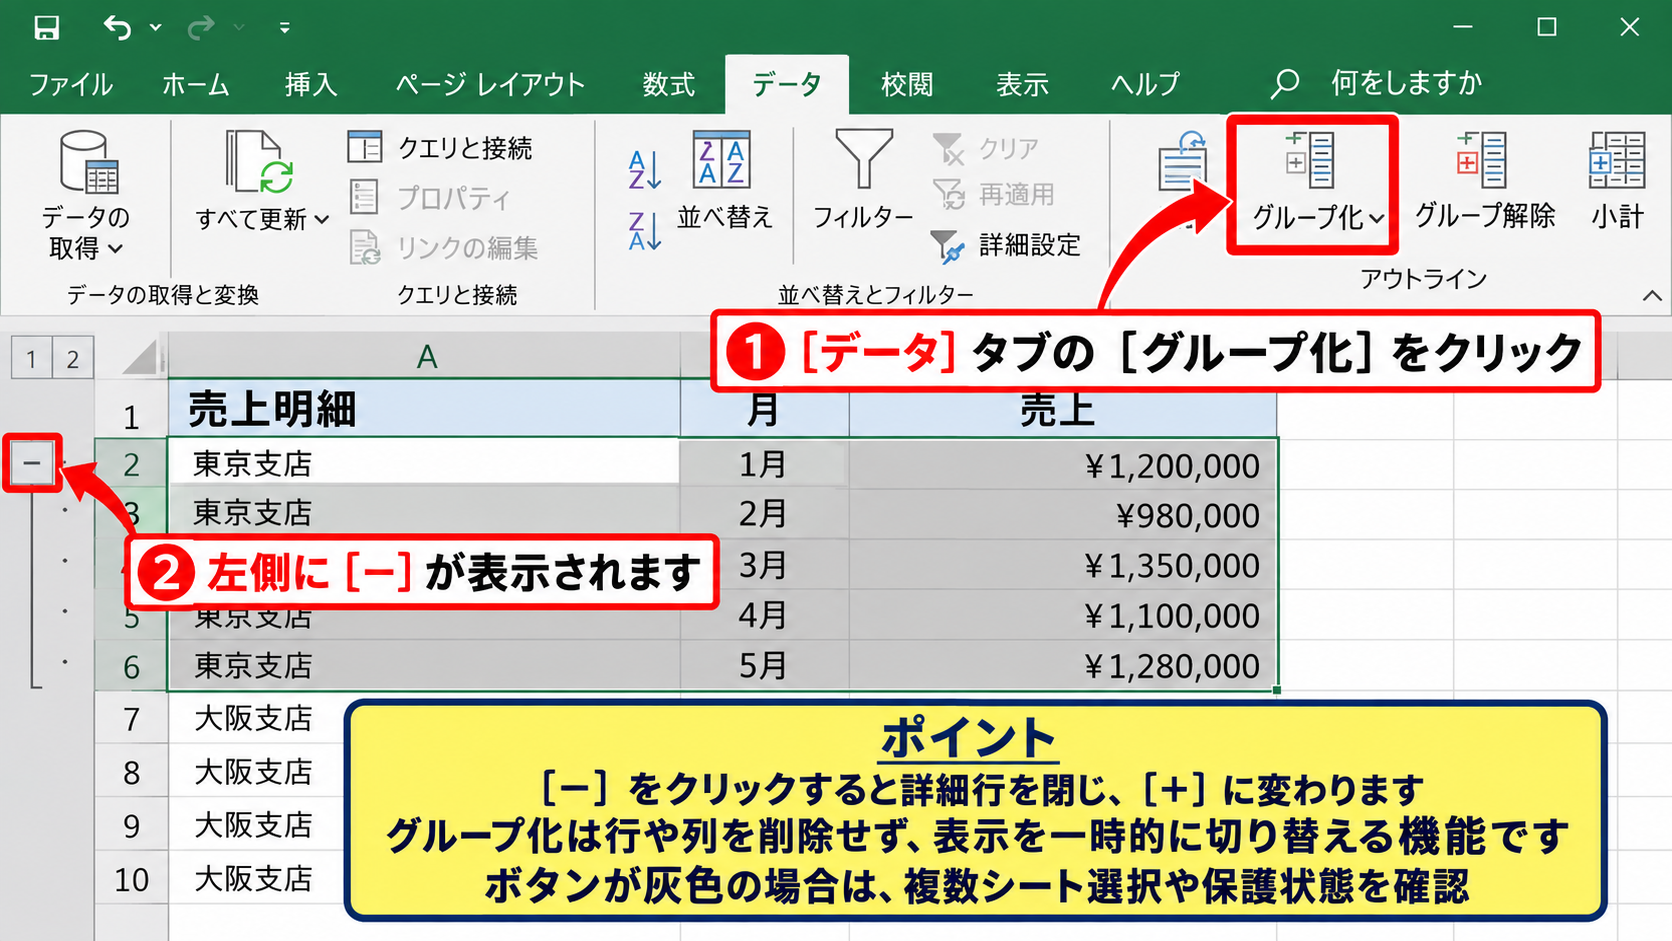Sort ascending with the A-Z icon
This screenshot has width=1672, height=941.
tap(645, 170)
